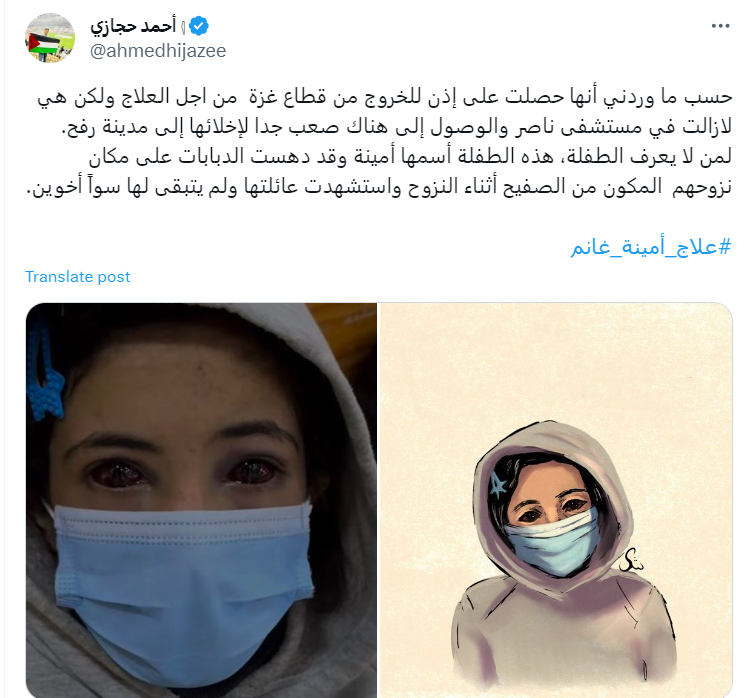The width and height of the screenshot is (747, 698).
Task: Open the right hooded girl illustration
Action: click(x=555, y=500)
